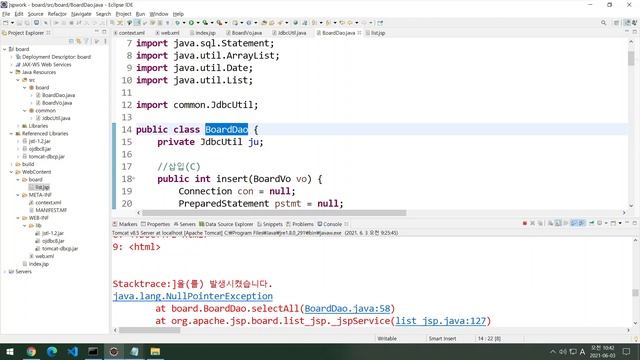Click the green Run button in toolbar
This screenshot has height=360, width=640.
[x=191, y=23]
